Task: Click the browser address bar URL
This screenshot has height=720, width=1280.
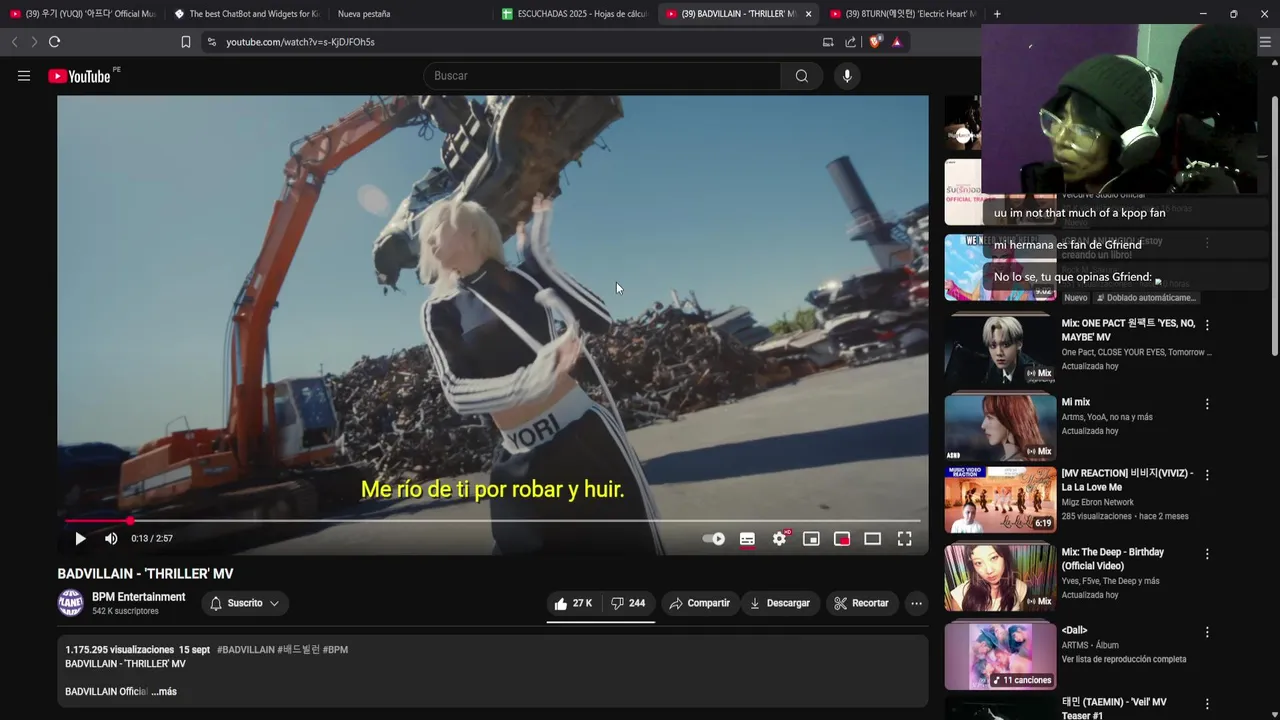Action: point(300,42)
